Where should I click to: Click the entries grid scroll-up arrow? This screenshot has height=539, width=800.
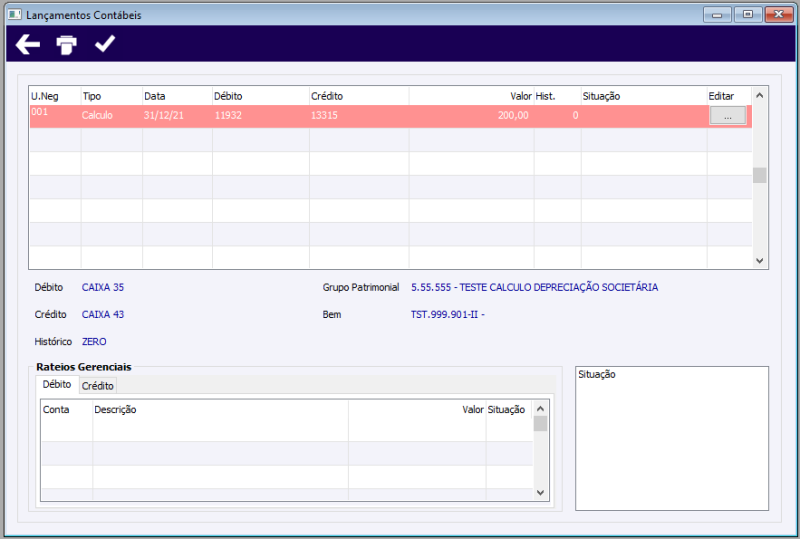(x=759, y=95)
